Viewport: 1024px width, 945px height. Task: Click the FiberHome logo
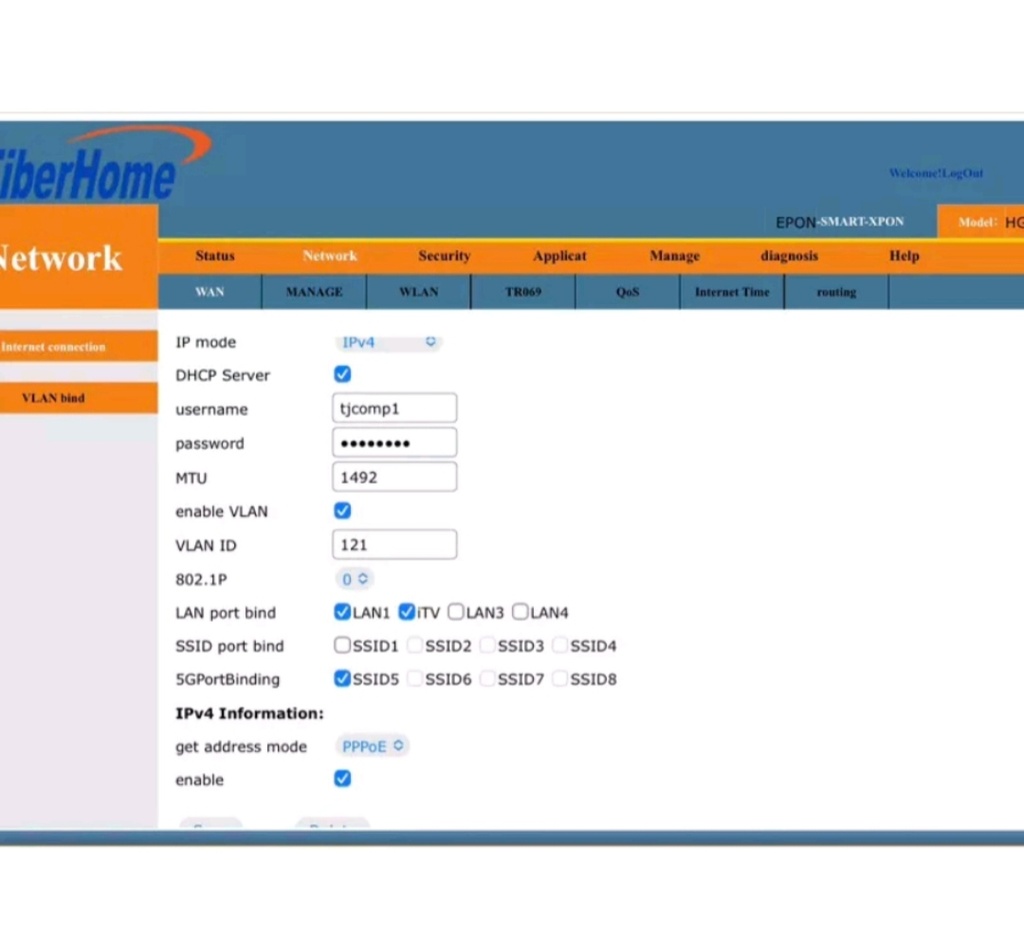(x=104, y=164)
